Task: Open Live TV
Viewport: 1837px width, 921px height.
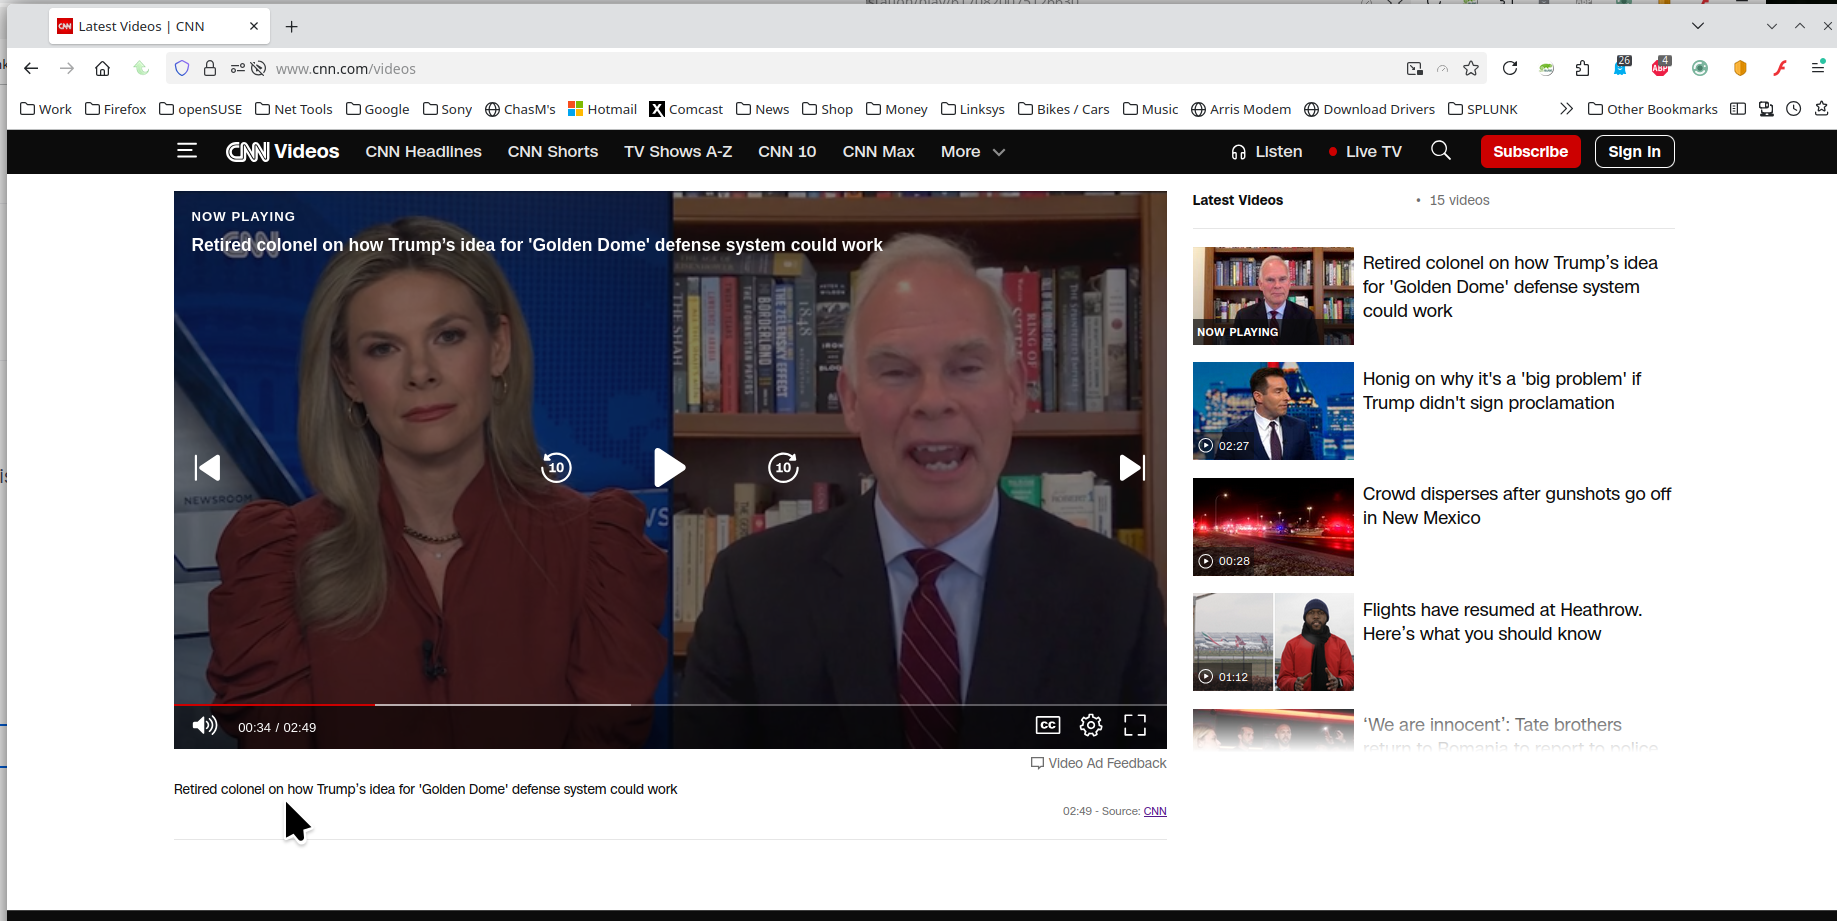Action: (x=1365, y=151)
